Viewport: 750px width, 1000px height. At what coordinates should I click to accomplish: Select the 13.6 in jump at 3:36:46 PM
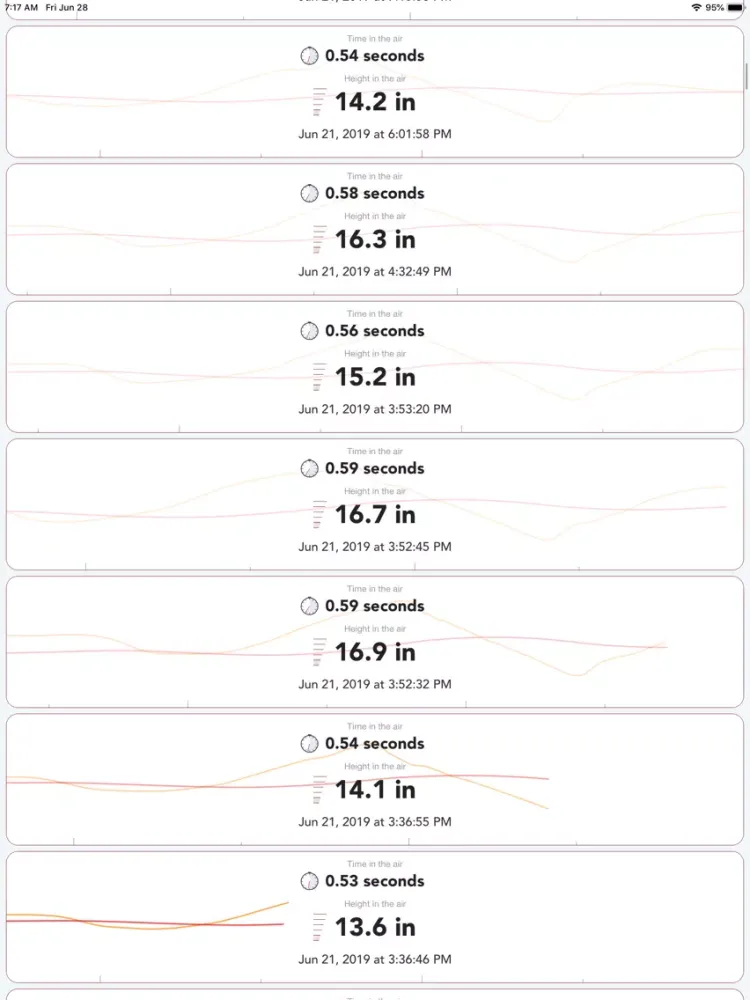click(x=375, y=917)
